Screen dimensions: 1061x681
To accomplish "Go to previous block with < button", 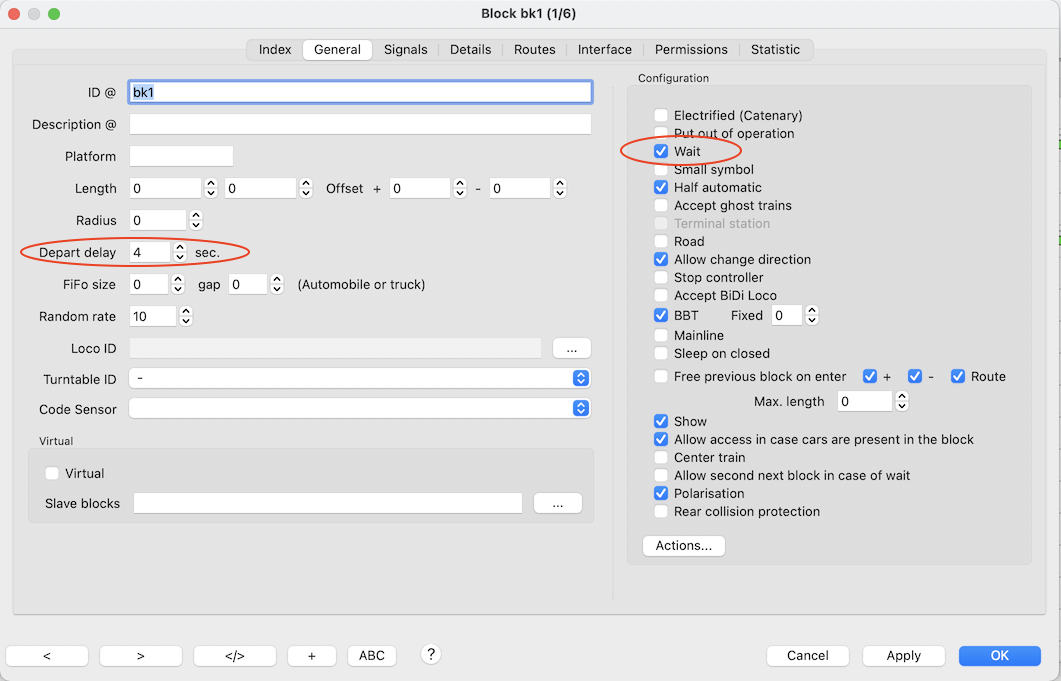I will [x=47, y=656].
